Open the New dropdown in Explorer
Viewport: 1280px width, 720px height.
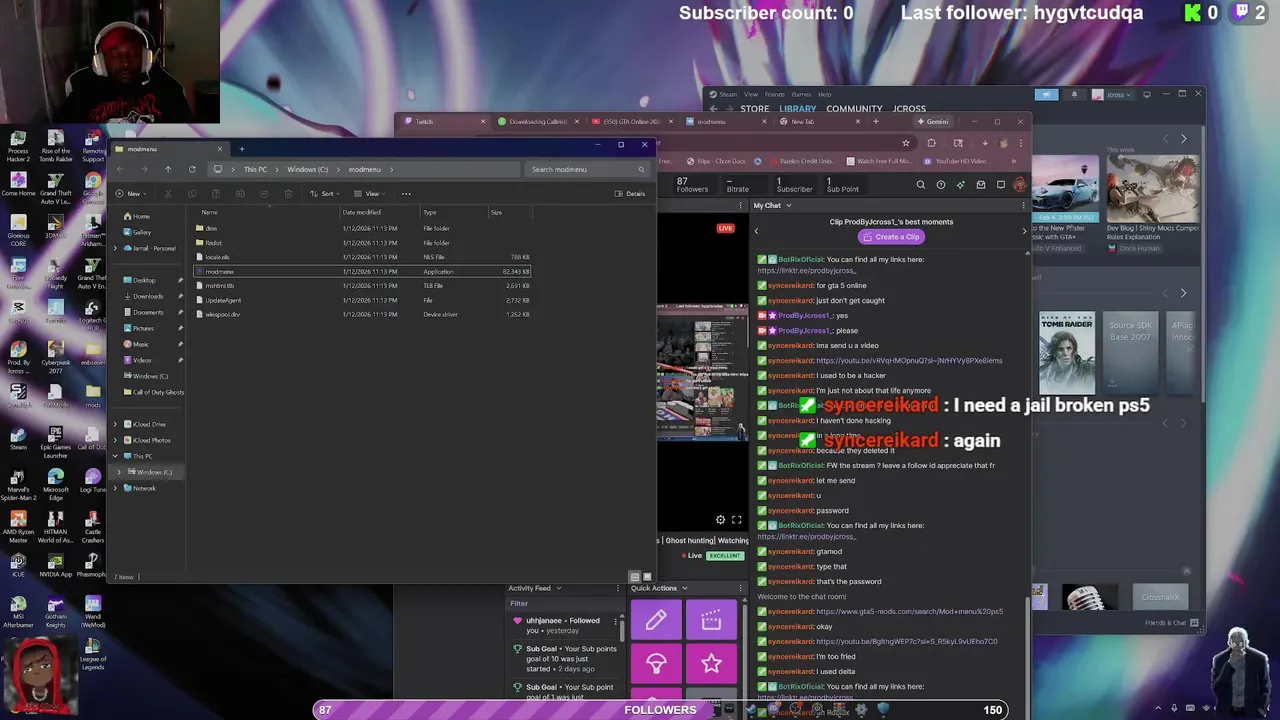coord(130,193)
